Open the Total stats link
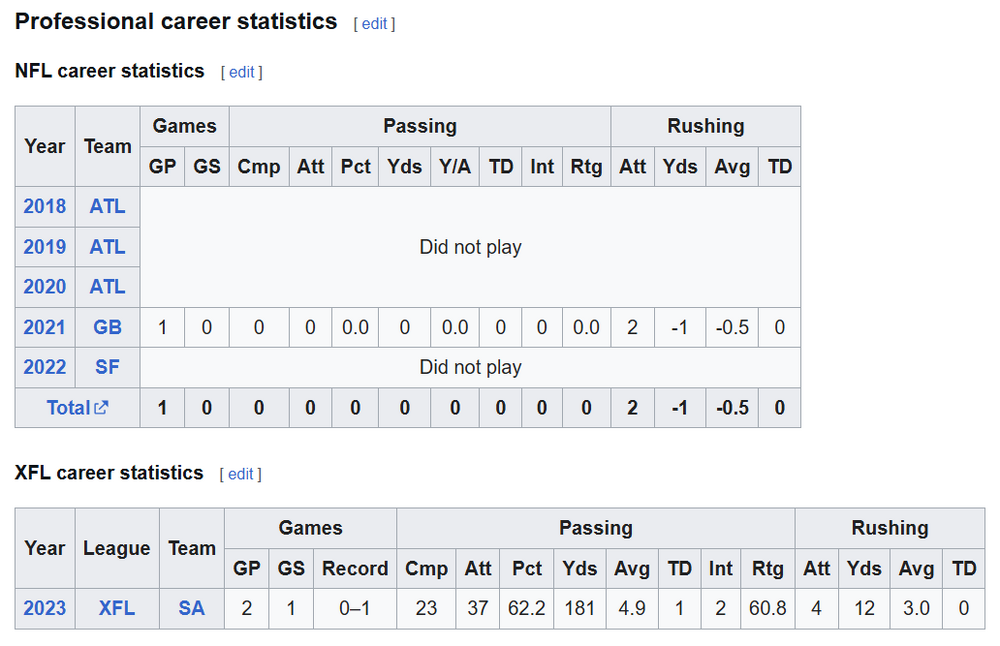This screenshot has width=1000, height=646. (69, 408)
